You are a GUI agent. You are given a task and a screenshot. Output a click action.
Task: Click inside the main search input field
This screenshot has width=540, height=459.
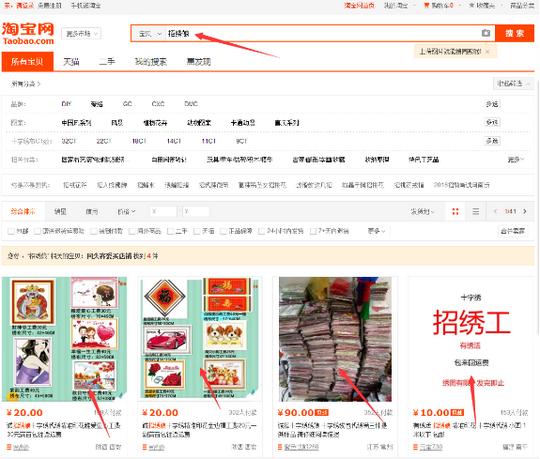tap(322, 33)
